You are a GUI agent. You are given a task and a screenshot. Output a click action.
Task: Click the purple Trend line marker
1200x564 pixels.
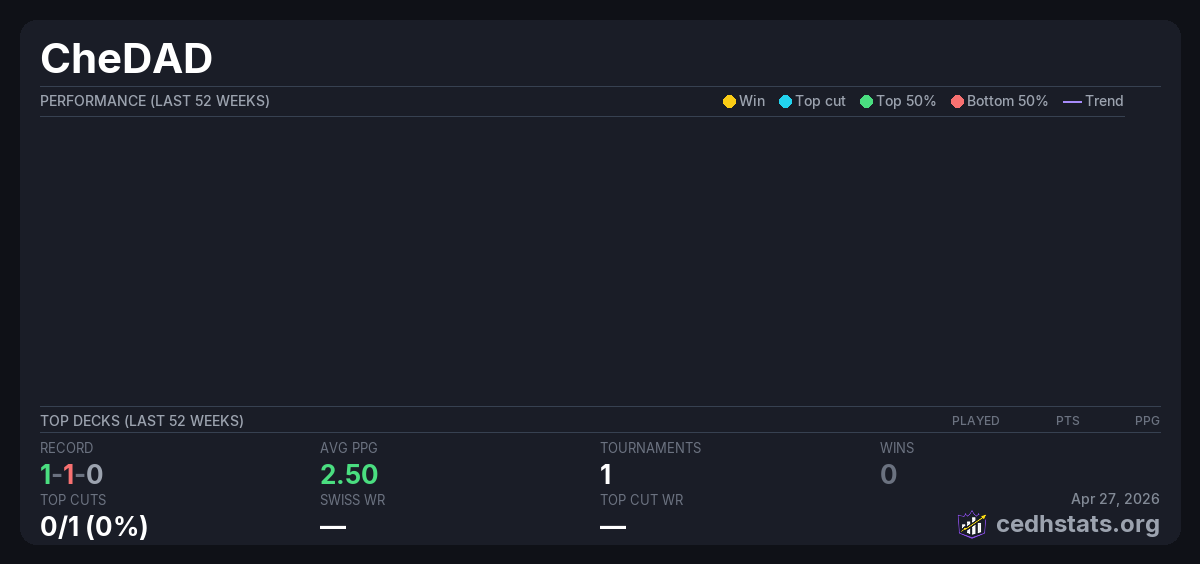click(1072, 101)
